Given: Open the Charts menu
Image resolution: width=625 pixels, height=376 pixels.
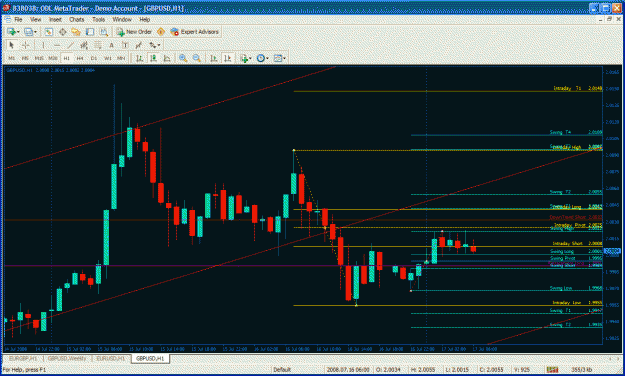Looking at the screenshot, I should pyautogui.click(x=77, y=20).
